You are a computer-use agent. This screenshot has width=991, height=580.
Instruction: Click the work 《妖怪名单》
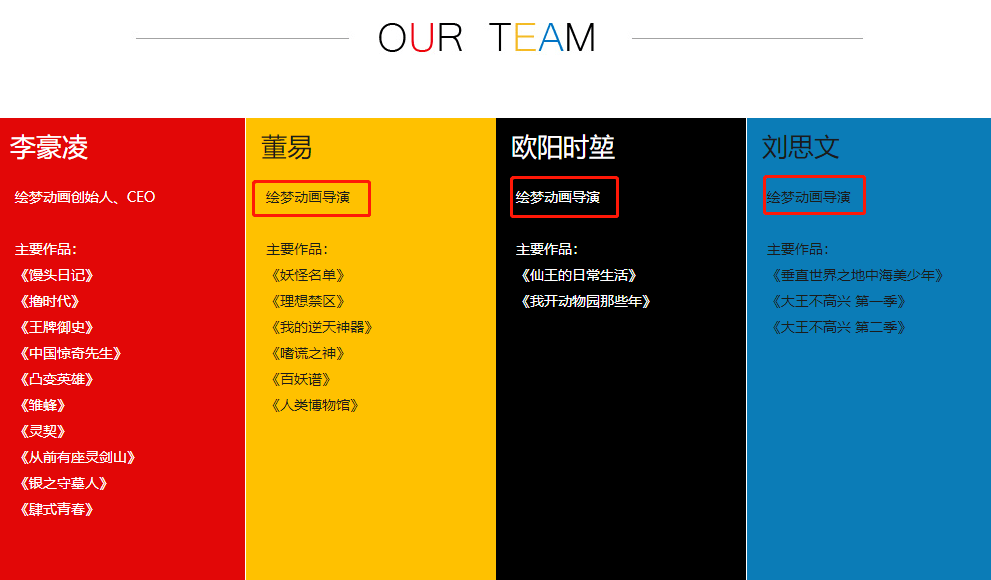pos(308,275)
